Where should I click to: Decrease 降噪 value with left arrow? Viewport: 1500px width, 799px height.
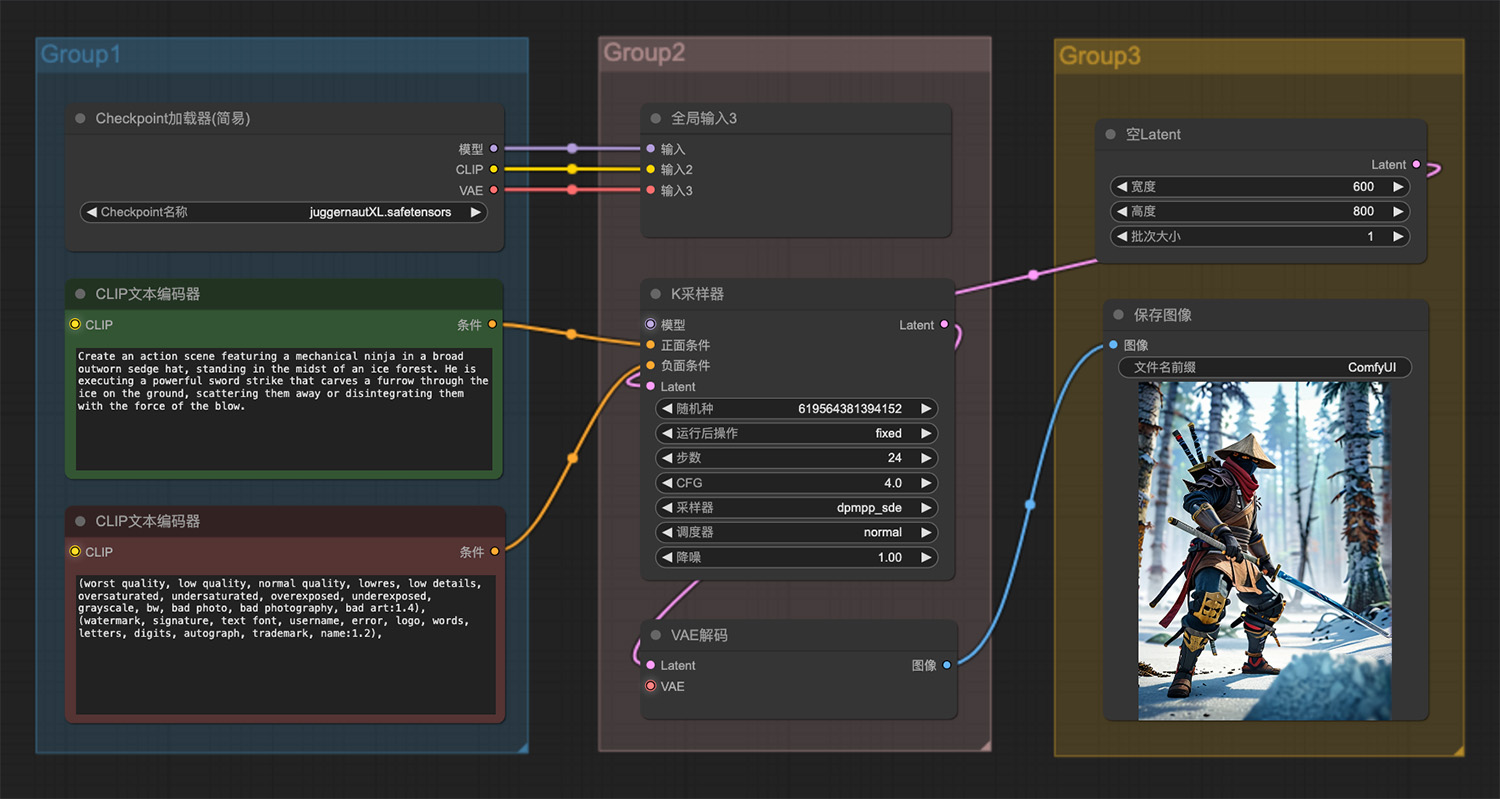point(667,558)
